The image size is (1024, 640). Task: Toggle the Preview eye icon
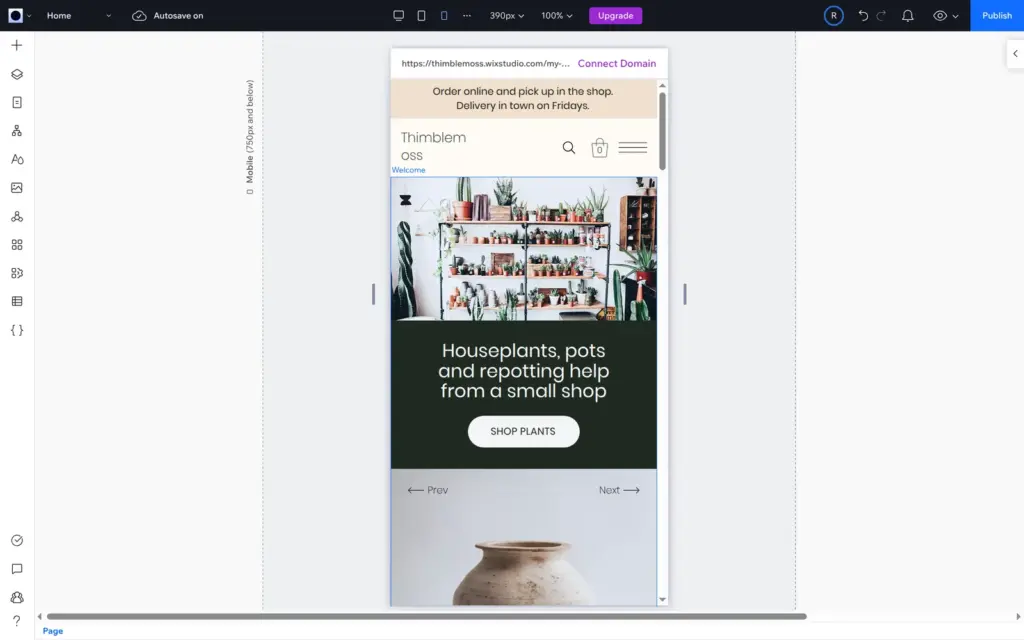pos(940,16)
